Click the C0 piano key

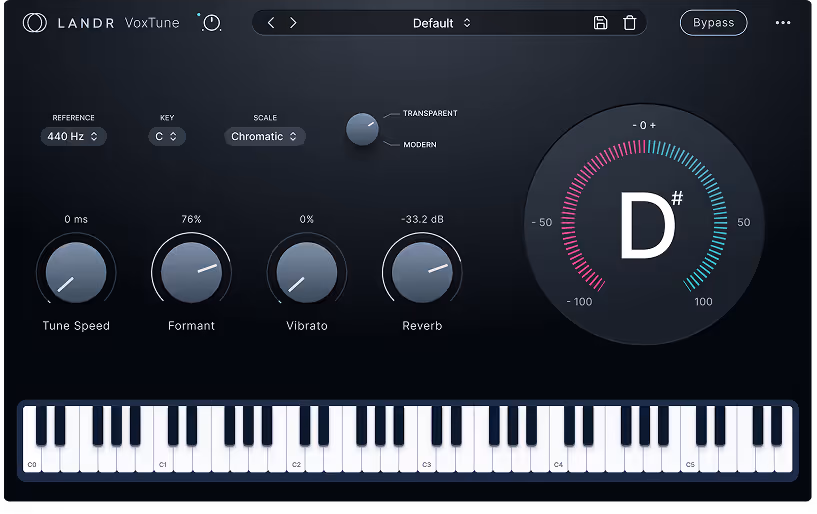32,459
